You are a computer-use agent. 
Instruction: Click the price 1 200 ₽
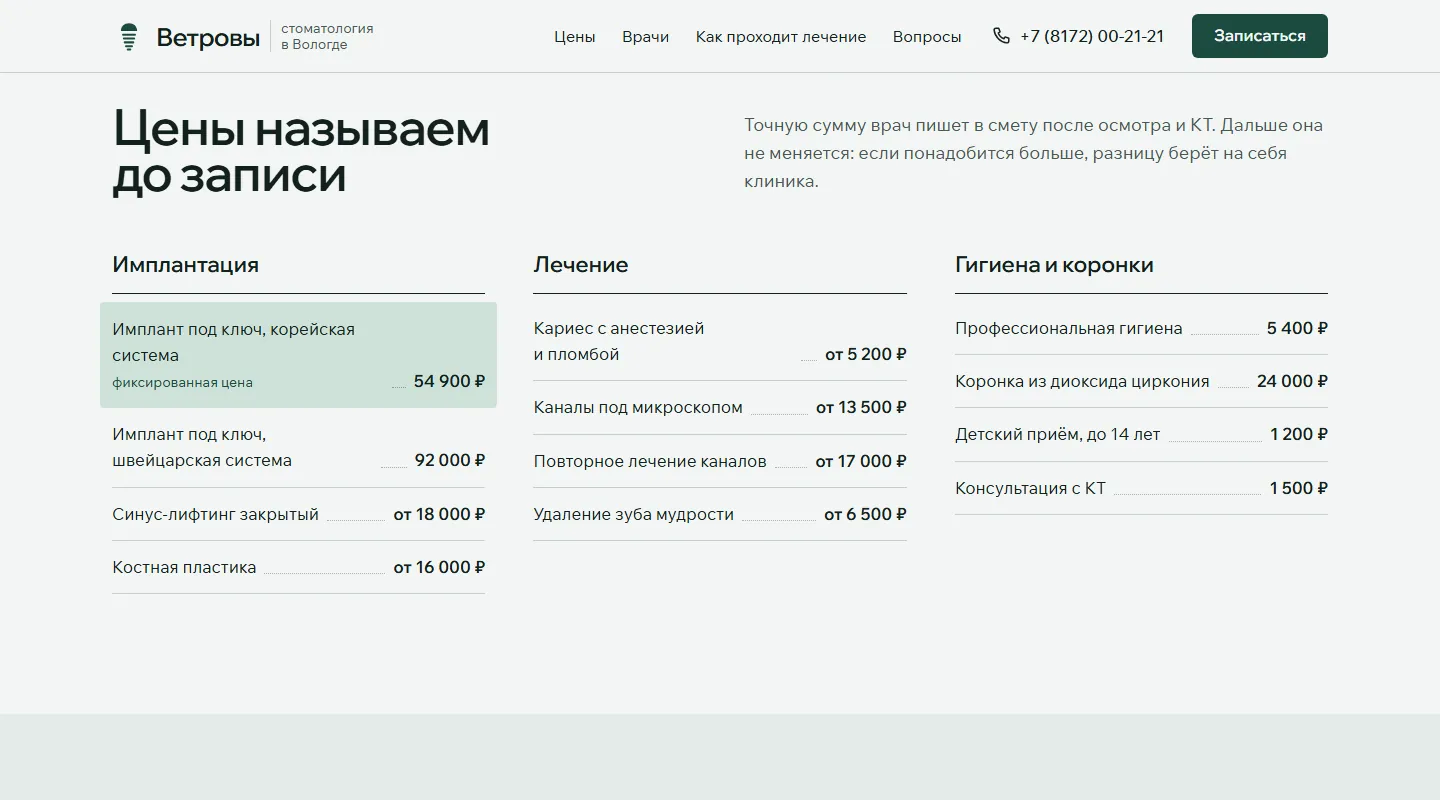(x=1299, y=434)
